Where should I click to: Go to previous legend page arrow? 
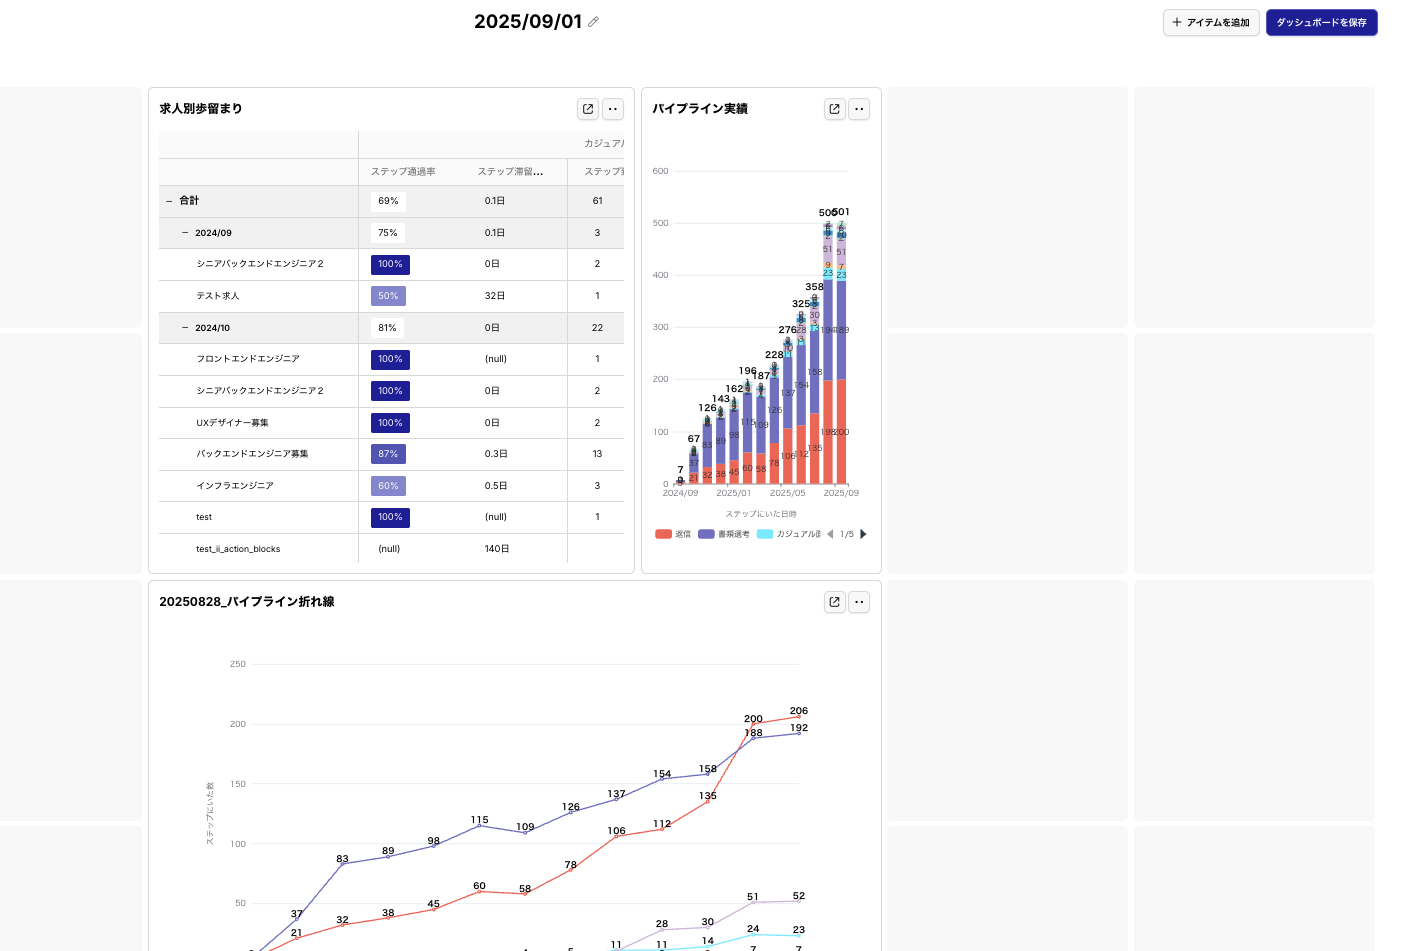click(830, 534)
